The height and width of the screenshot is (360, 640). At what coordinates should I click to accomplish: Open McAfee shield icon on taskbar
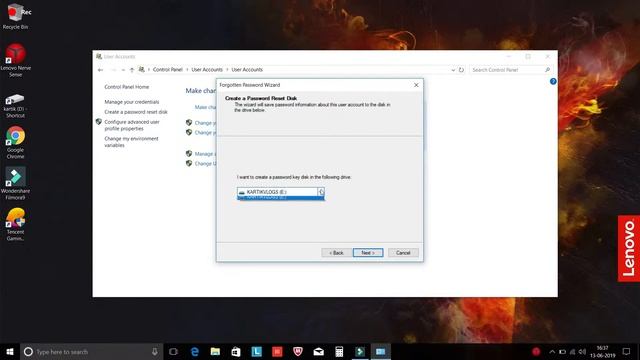click(298, 351)
